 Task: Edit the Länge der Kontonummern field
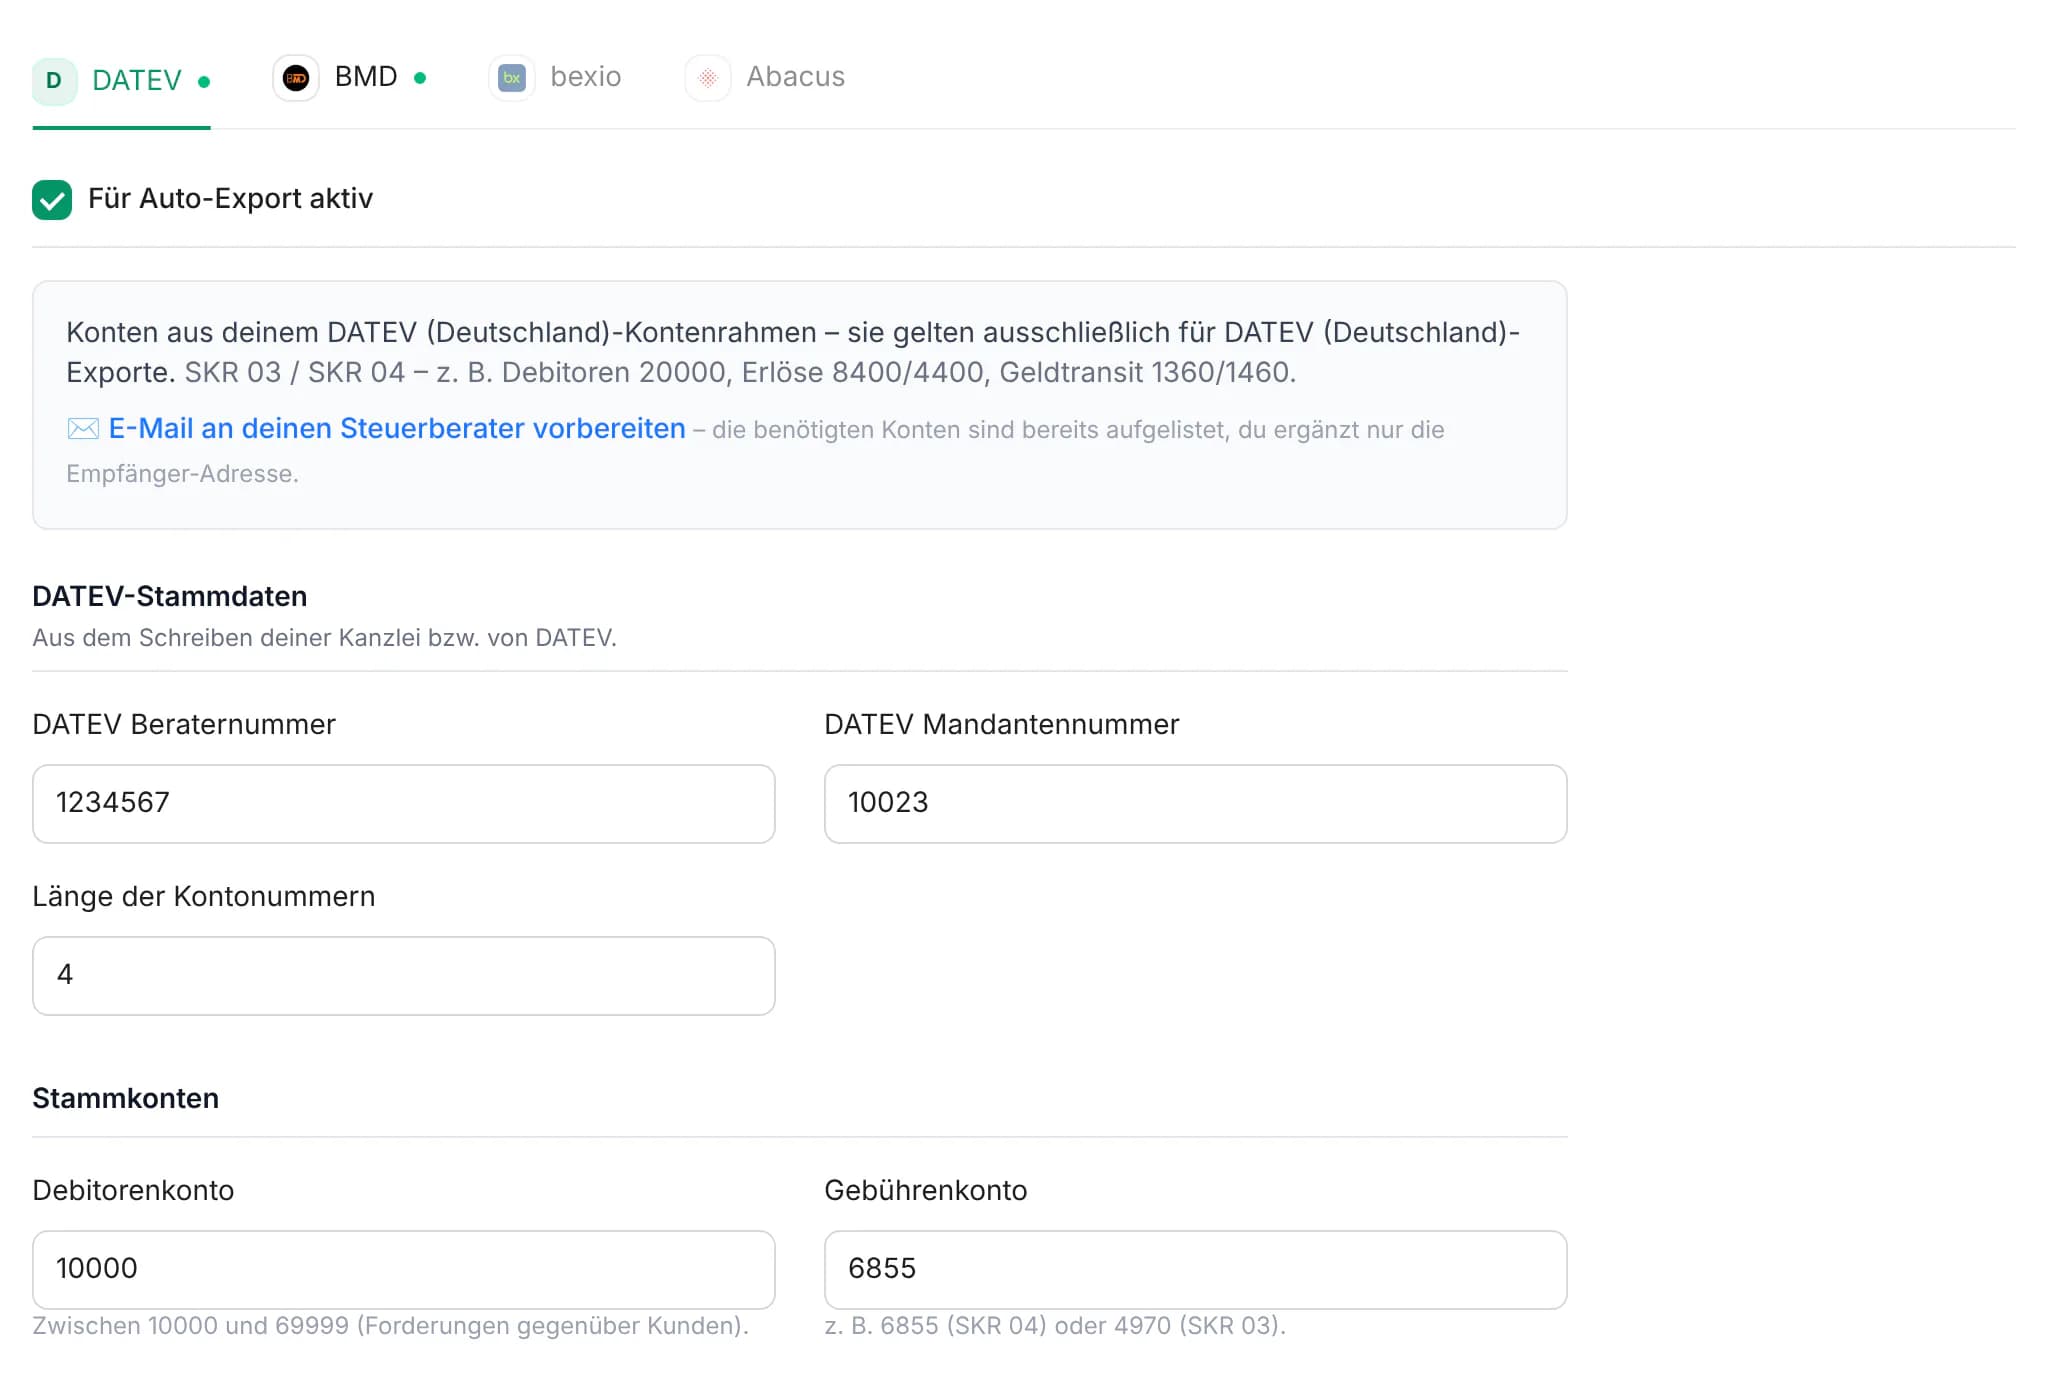404,976
